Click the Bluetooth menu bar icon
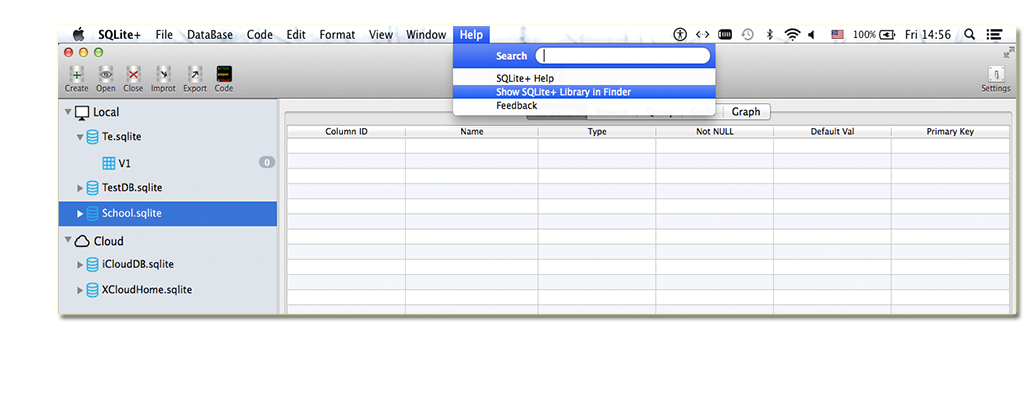The image size is (1024, 410). [x=770, y=35]
